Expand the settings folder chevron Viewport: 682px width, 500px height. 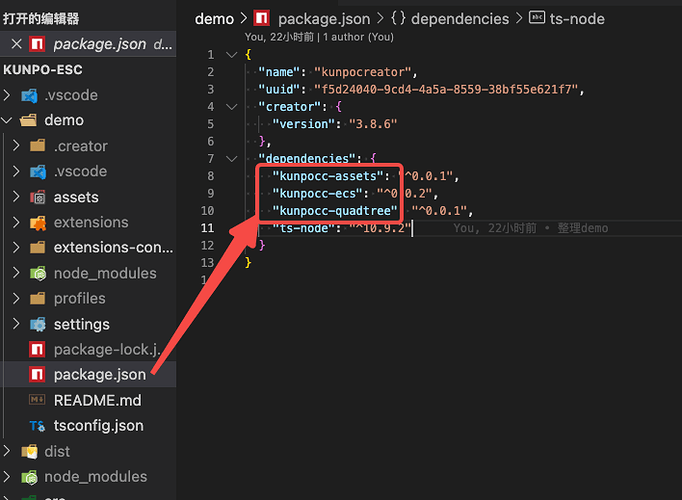point(16,324)
